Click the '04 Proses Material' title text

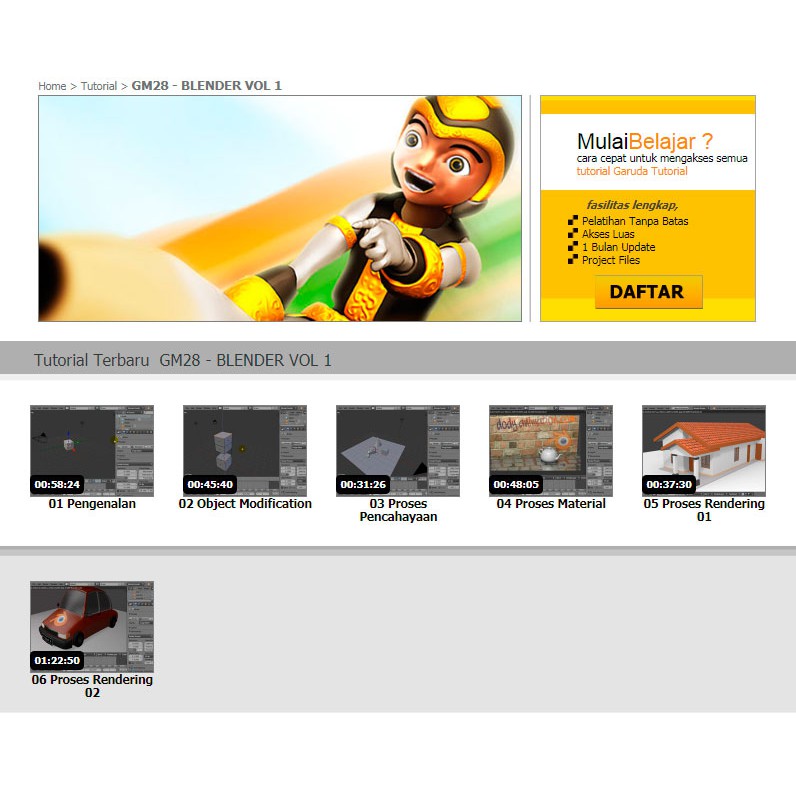(x=551, y=504)
